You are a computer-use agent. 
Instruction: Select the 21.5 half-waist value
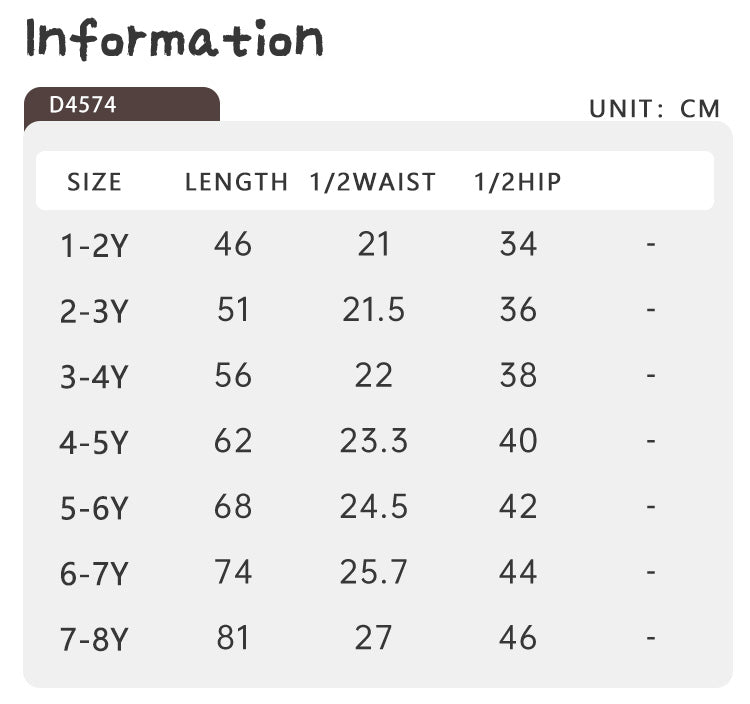(x=373, y=310)
